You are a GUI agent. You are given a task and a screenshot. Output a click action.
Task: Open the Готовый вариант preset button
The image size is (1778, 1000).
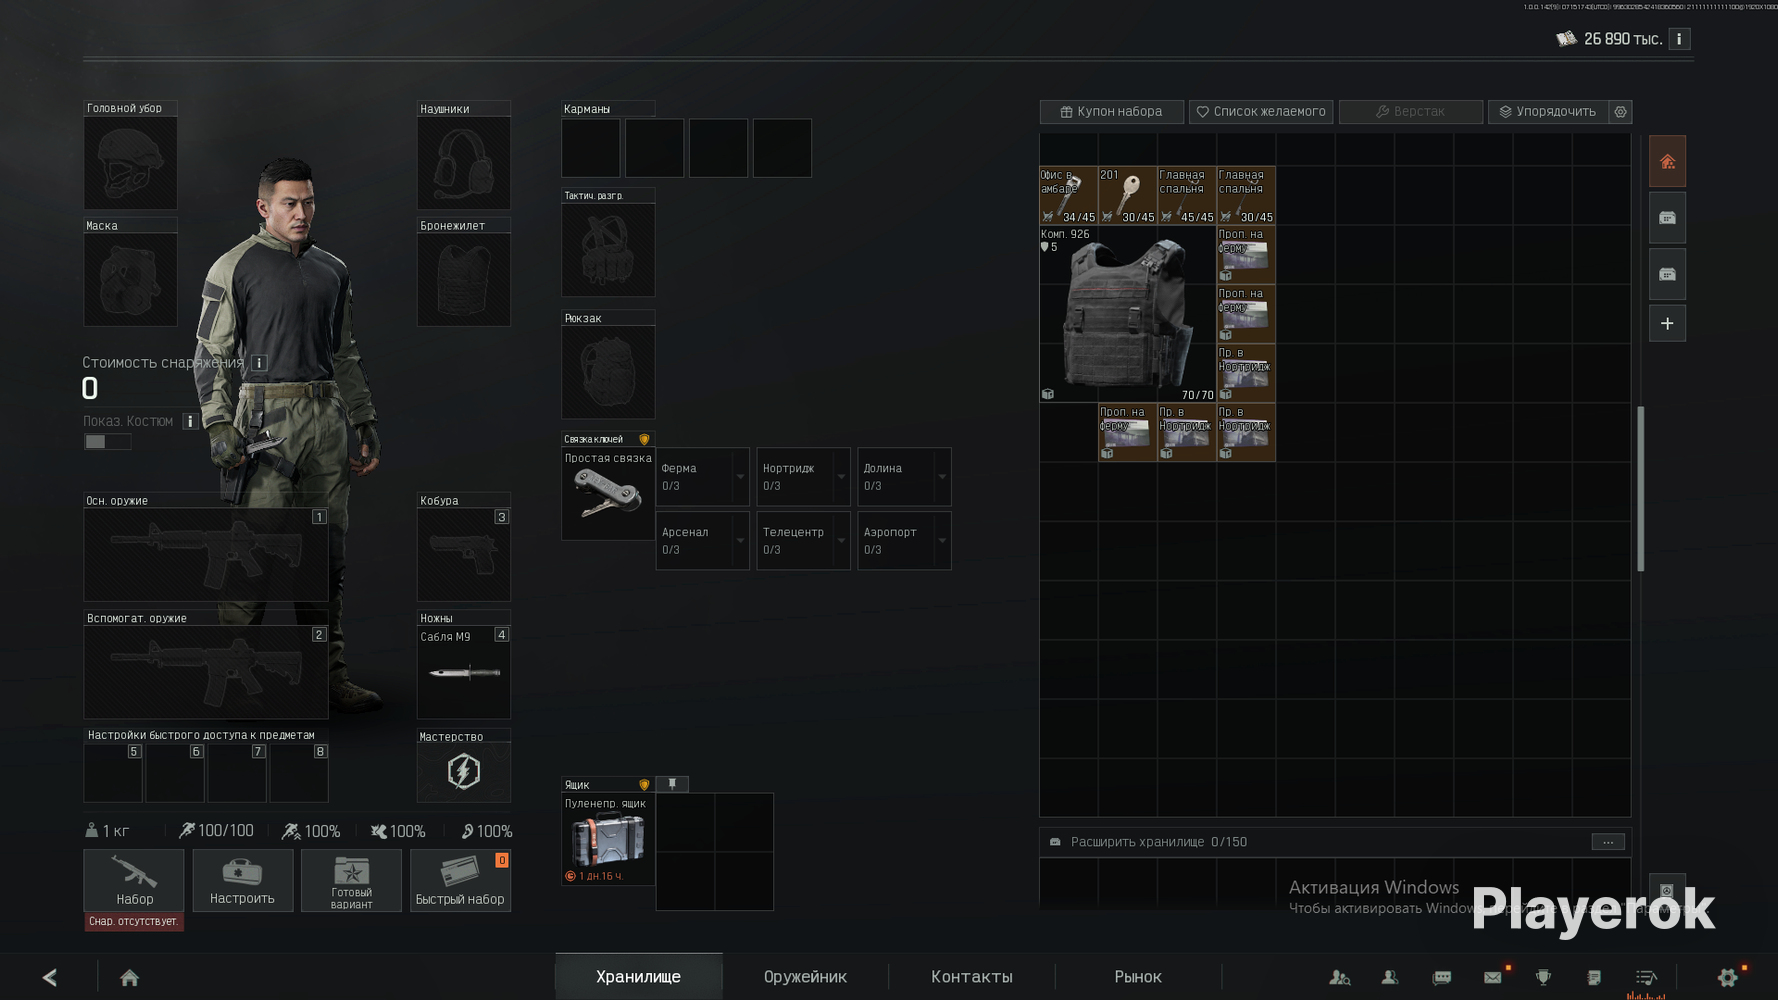pos(351,880)
